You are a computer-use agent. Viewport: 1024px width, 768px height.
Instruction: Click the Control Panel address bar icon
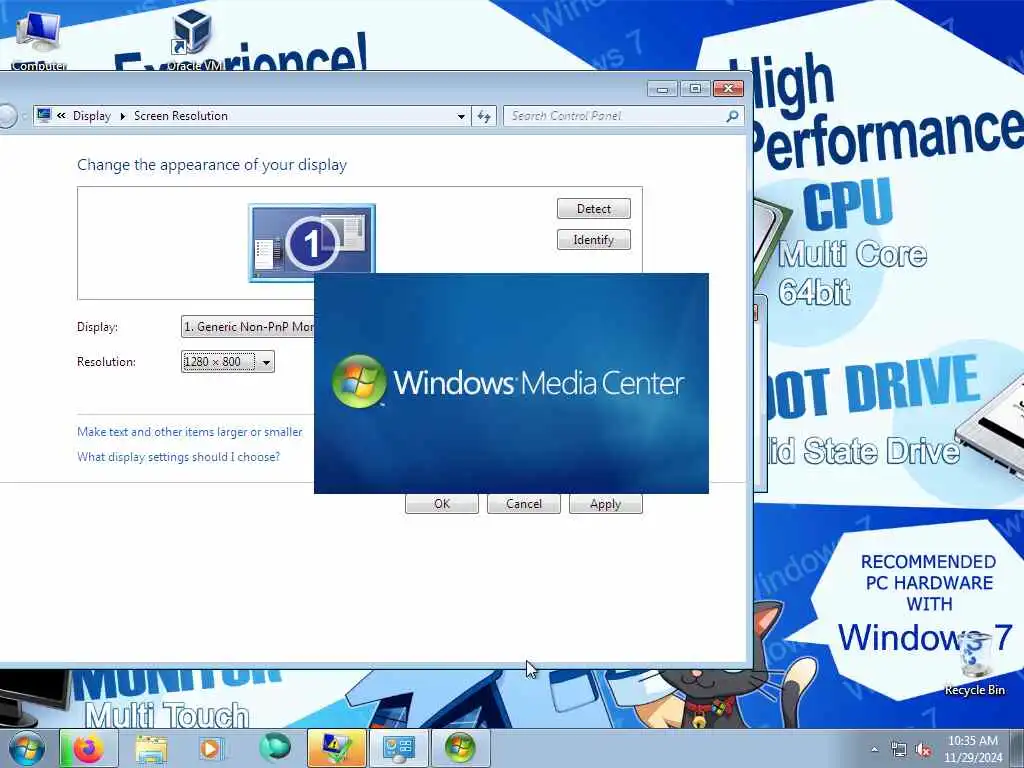44,116
